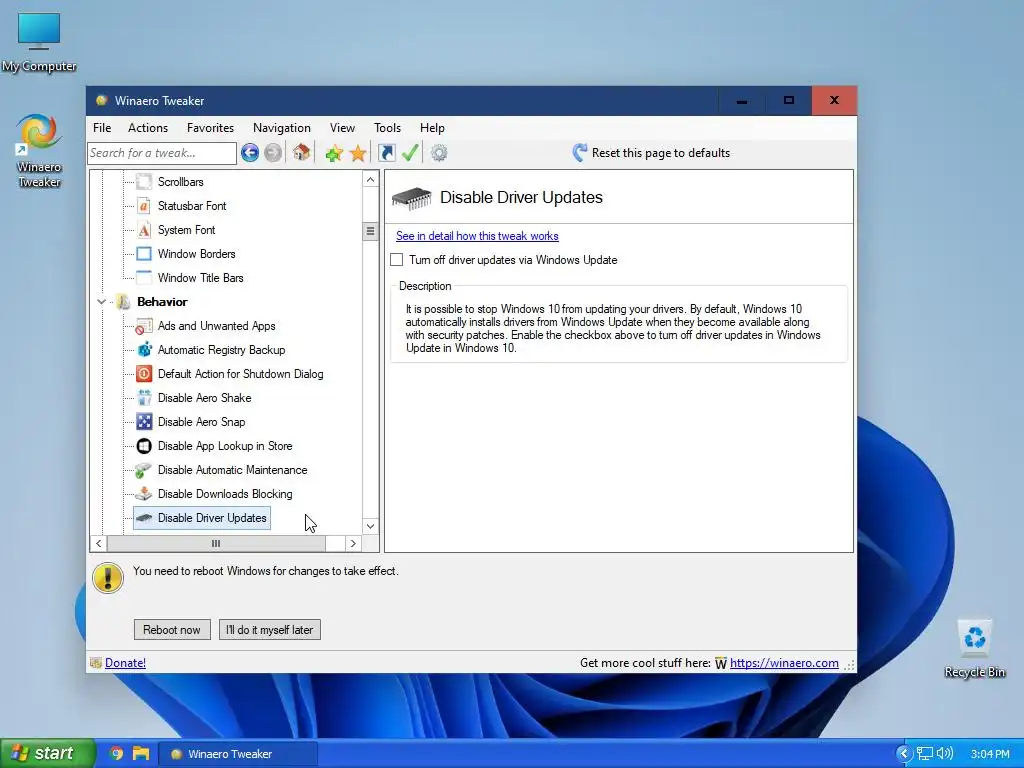Viewport: 1024px width, 768px height.
Task: Click Disable Downloads Blocking icon
Action: coord(144,494)
